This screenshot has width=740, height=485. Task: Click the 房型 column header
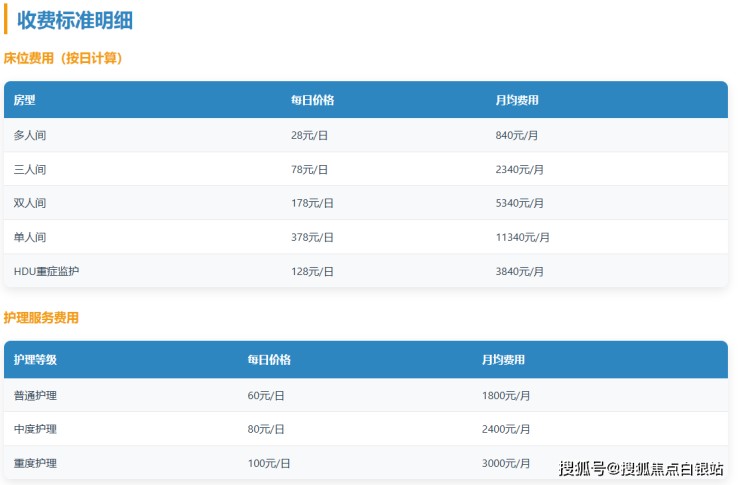tap(24, 100)
